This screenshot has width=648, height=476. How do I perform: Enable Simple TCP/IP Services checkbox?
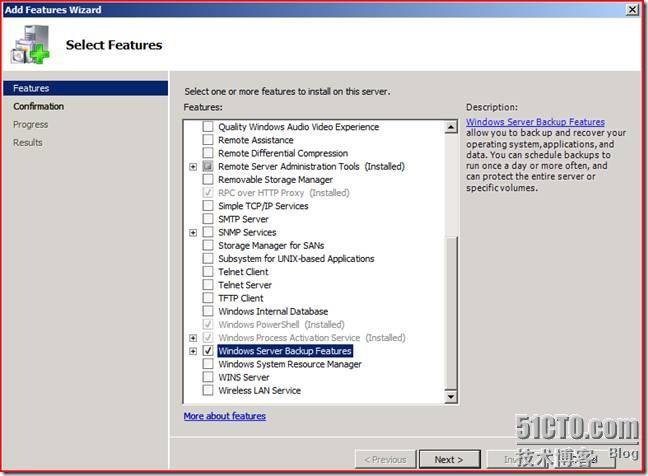208,205
